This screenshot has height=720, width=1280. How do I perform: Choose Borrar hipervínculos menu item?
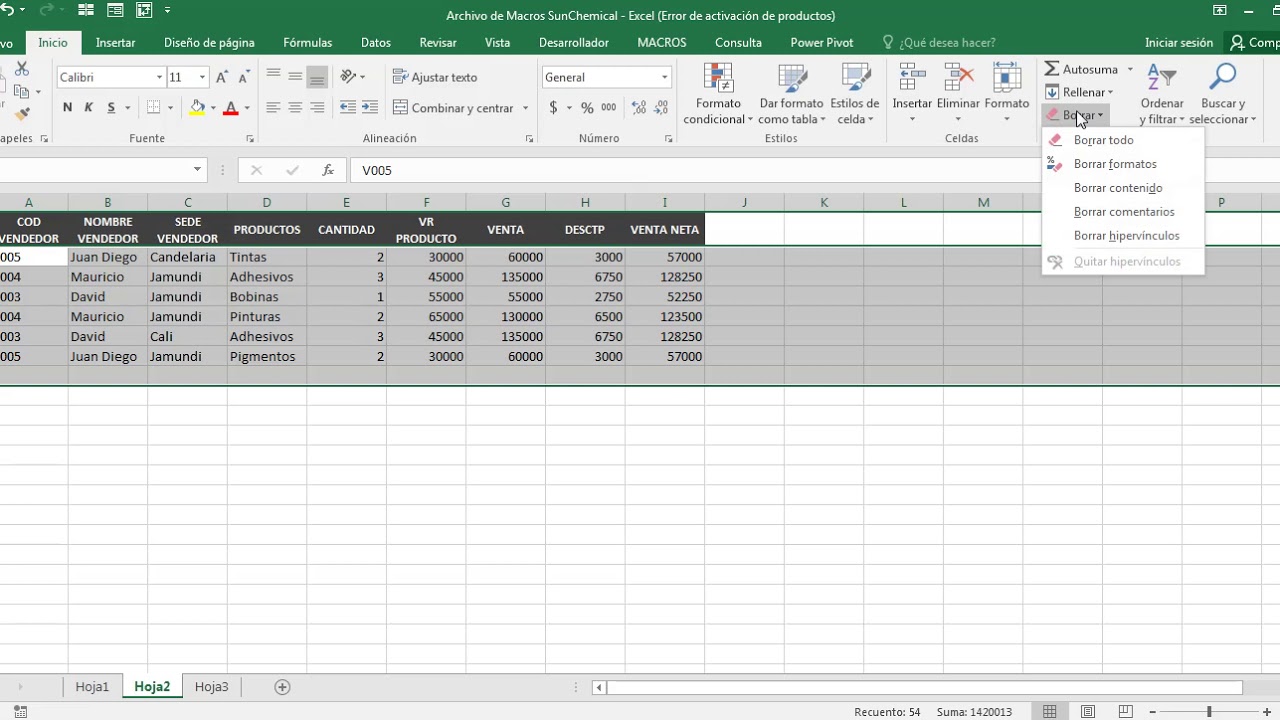(1123, 236)
